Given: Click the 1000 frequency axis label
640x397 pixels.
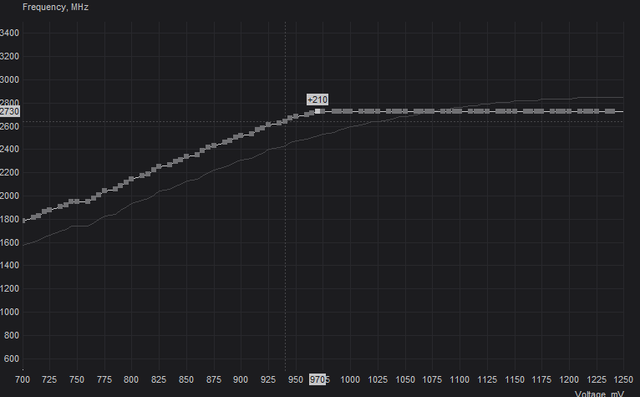Looking at the screenshot, I should [x=9, y=312].
